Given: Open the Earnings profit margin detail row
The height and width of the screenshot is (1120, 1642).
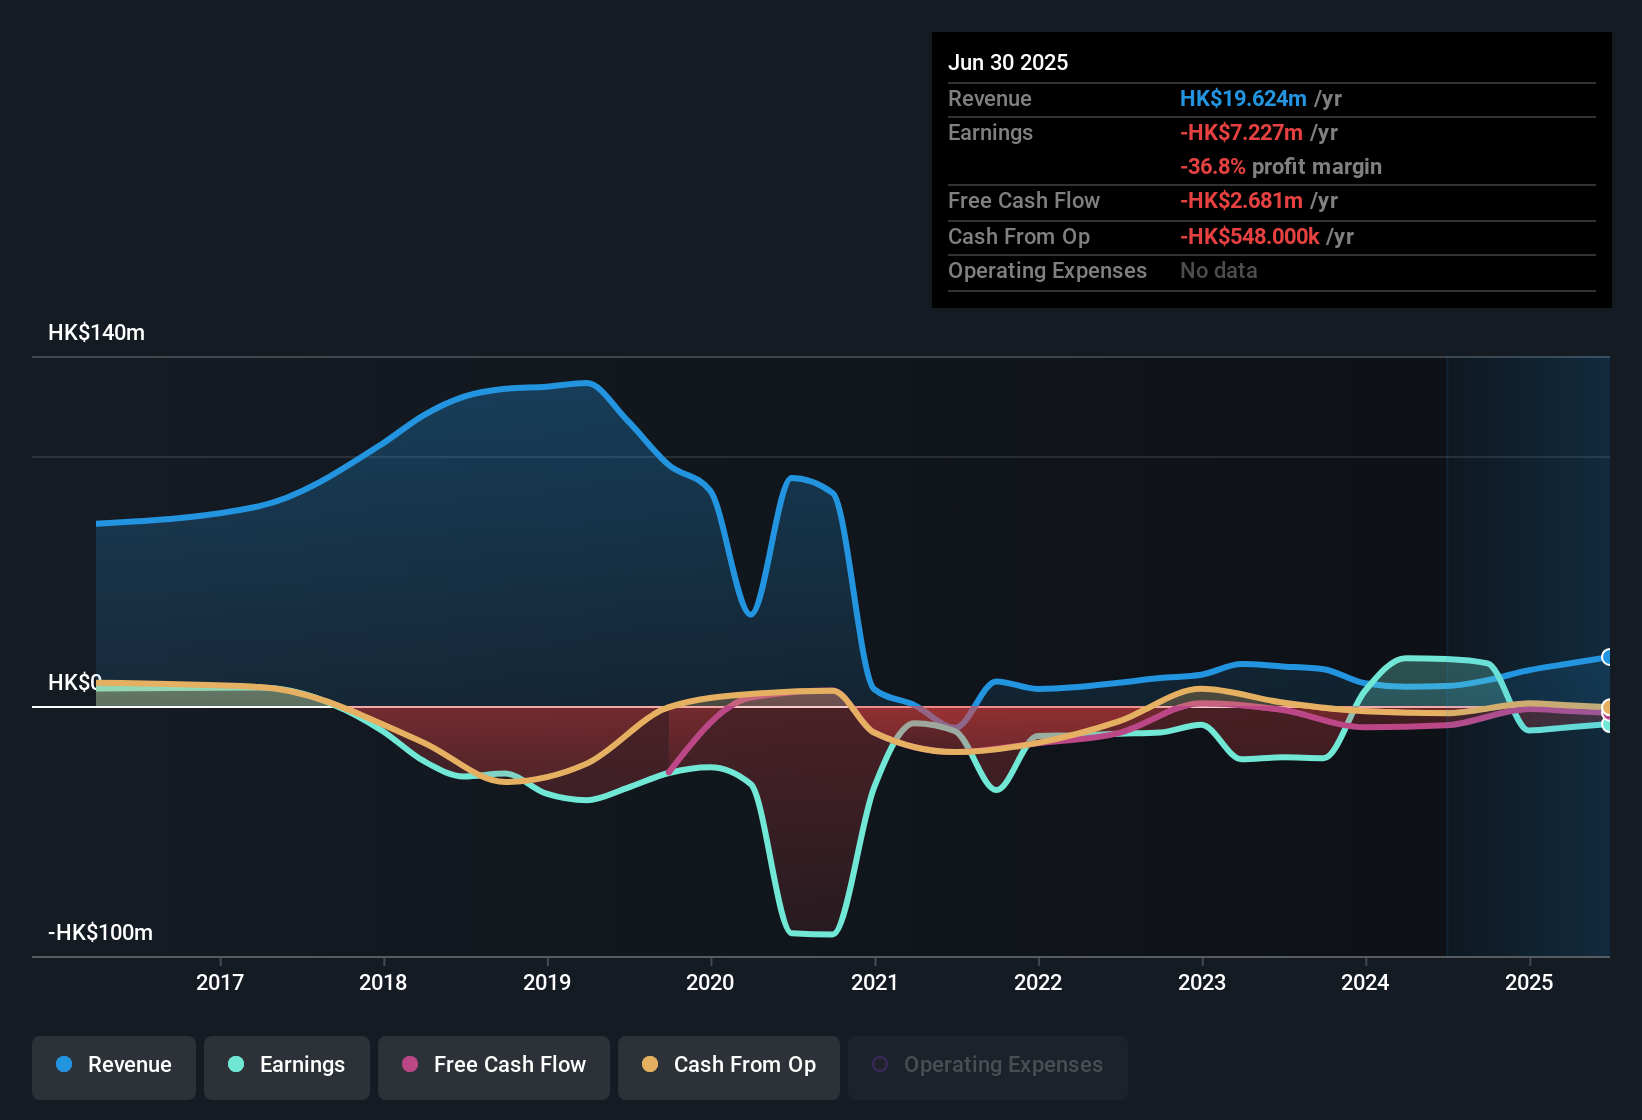Looking at the screenshot, I should click(1280, 166).
